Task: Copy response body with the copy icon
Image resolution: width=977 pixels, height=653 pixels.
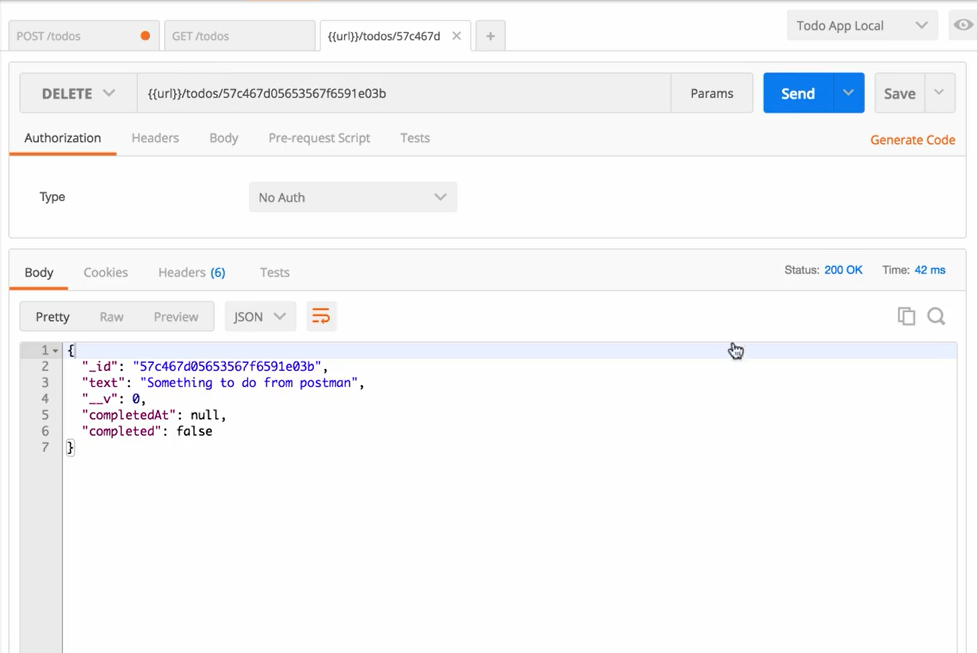Action: pyautogui.click(x=906, y=317)
